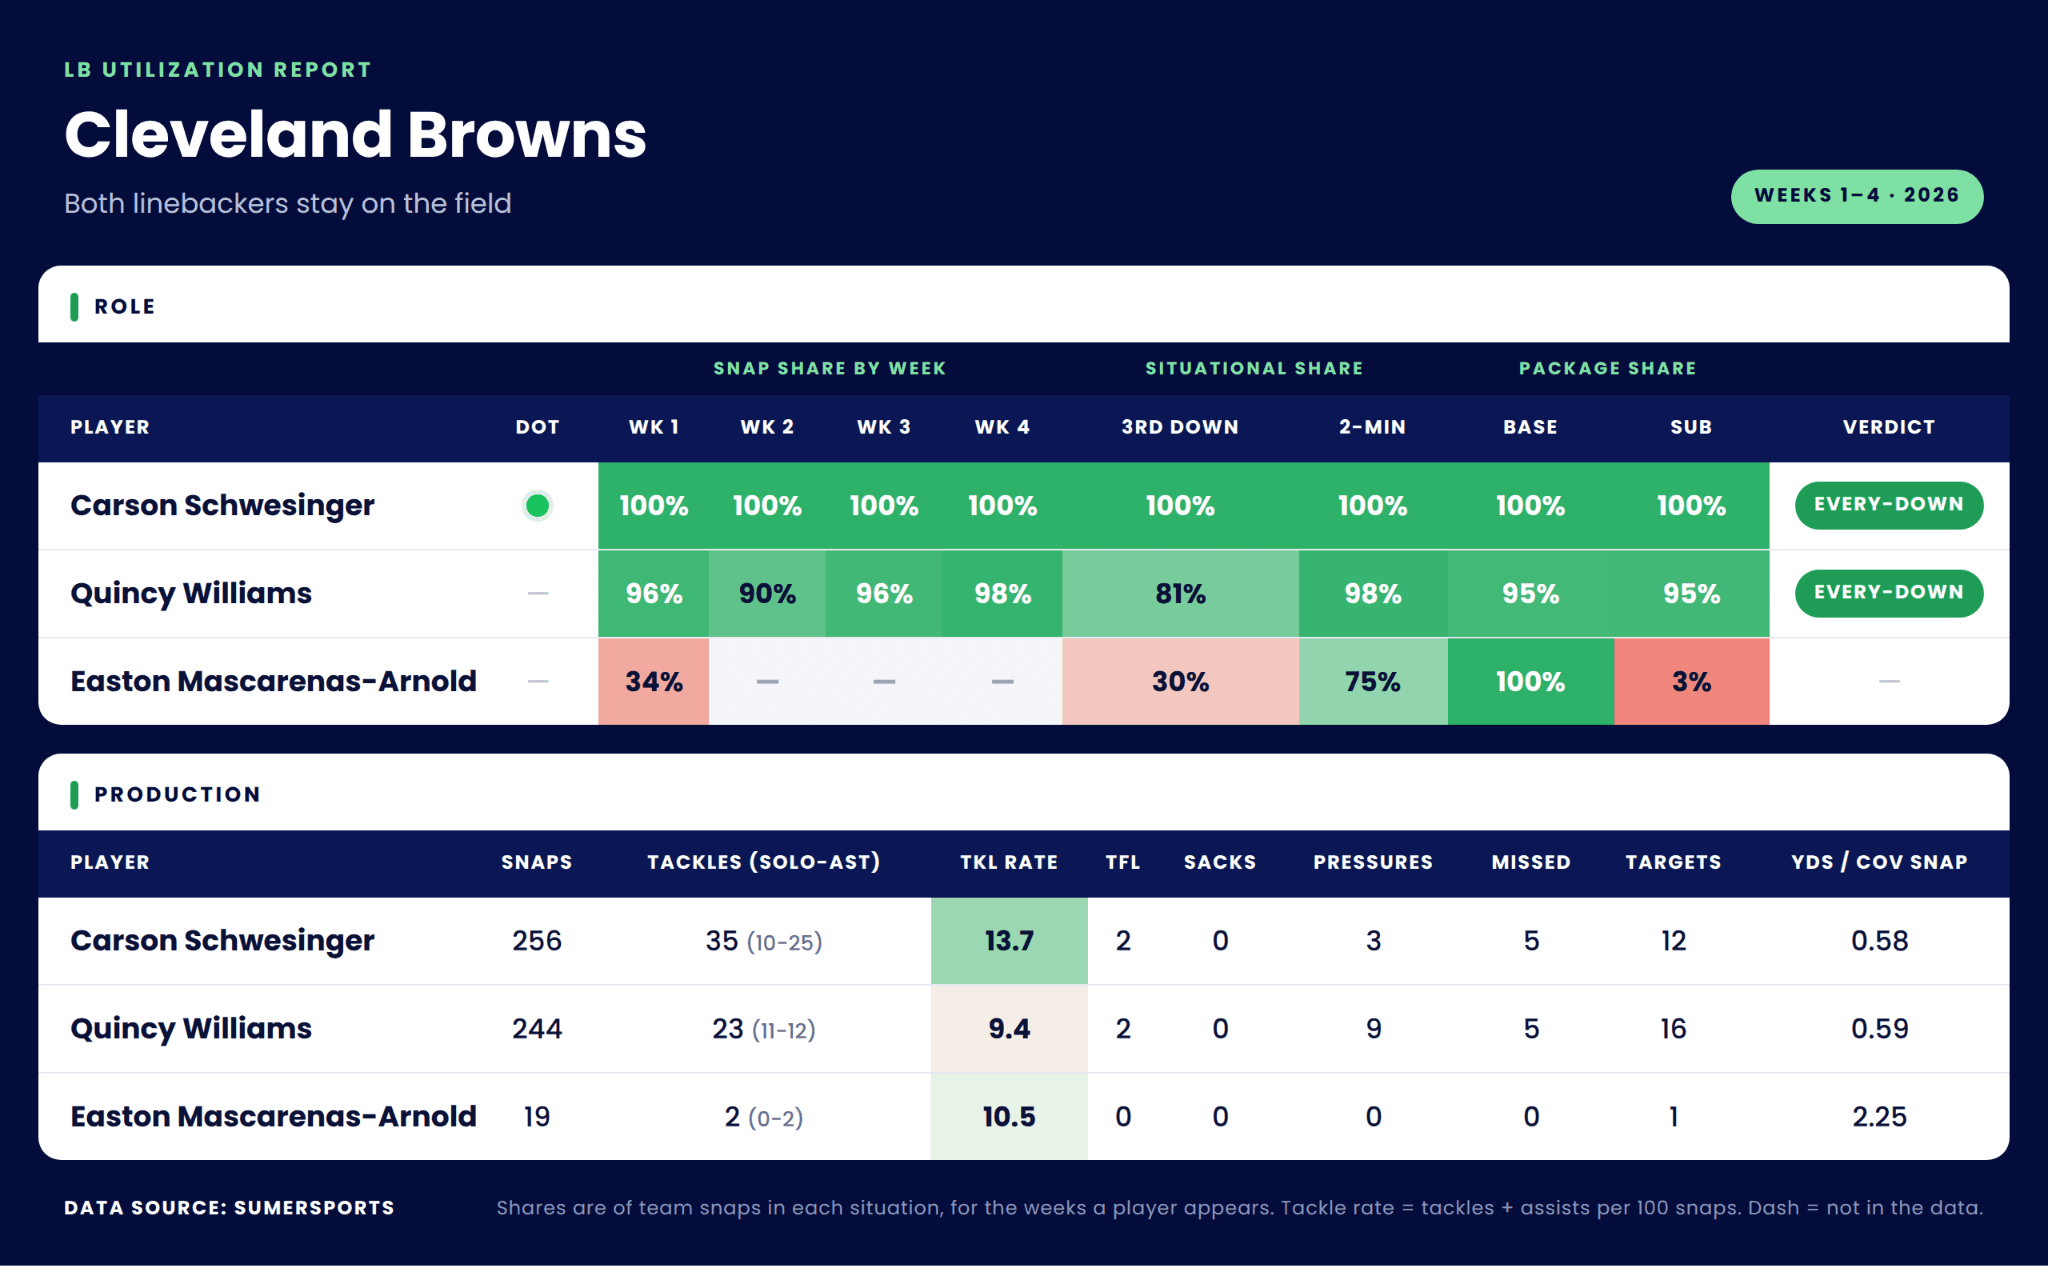Click the red 3% SUB cell
Image resolution: width=2048 pixels, height=1266 pixels.
pos(1691,681)
